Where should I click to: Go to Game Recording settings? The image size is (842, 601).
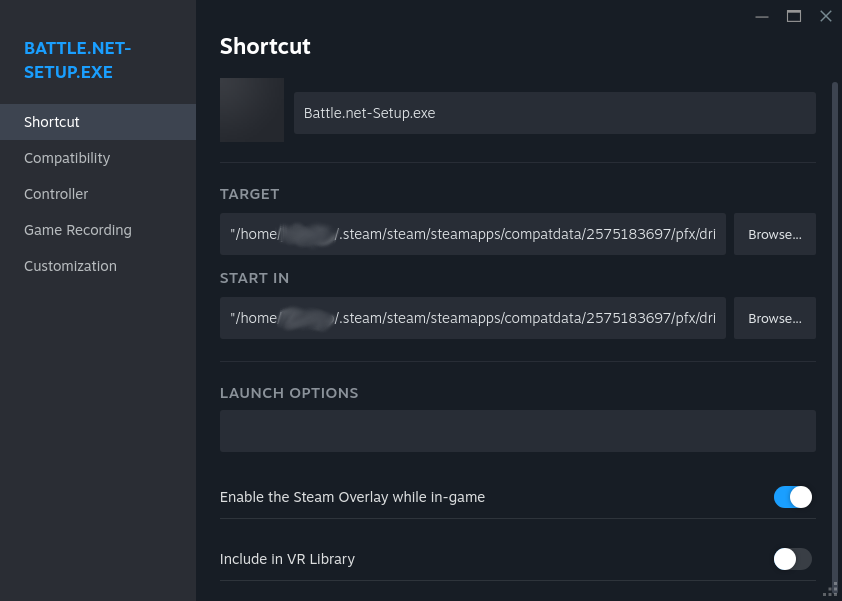point(78,230)
